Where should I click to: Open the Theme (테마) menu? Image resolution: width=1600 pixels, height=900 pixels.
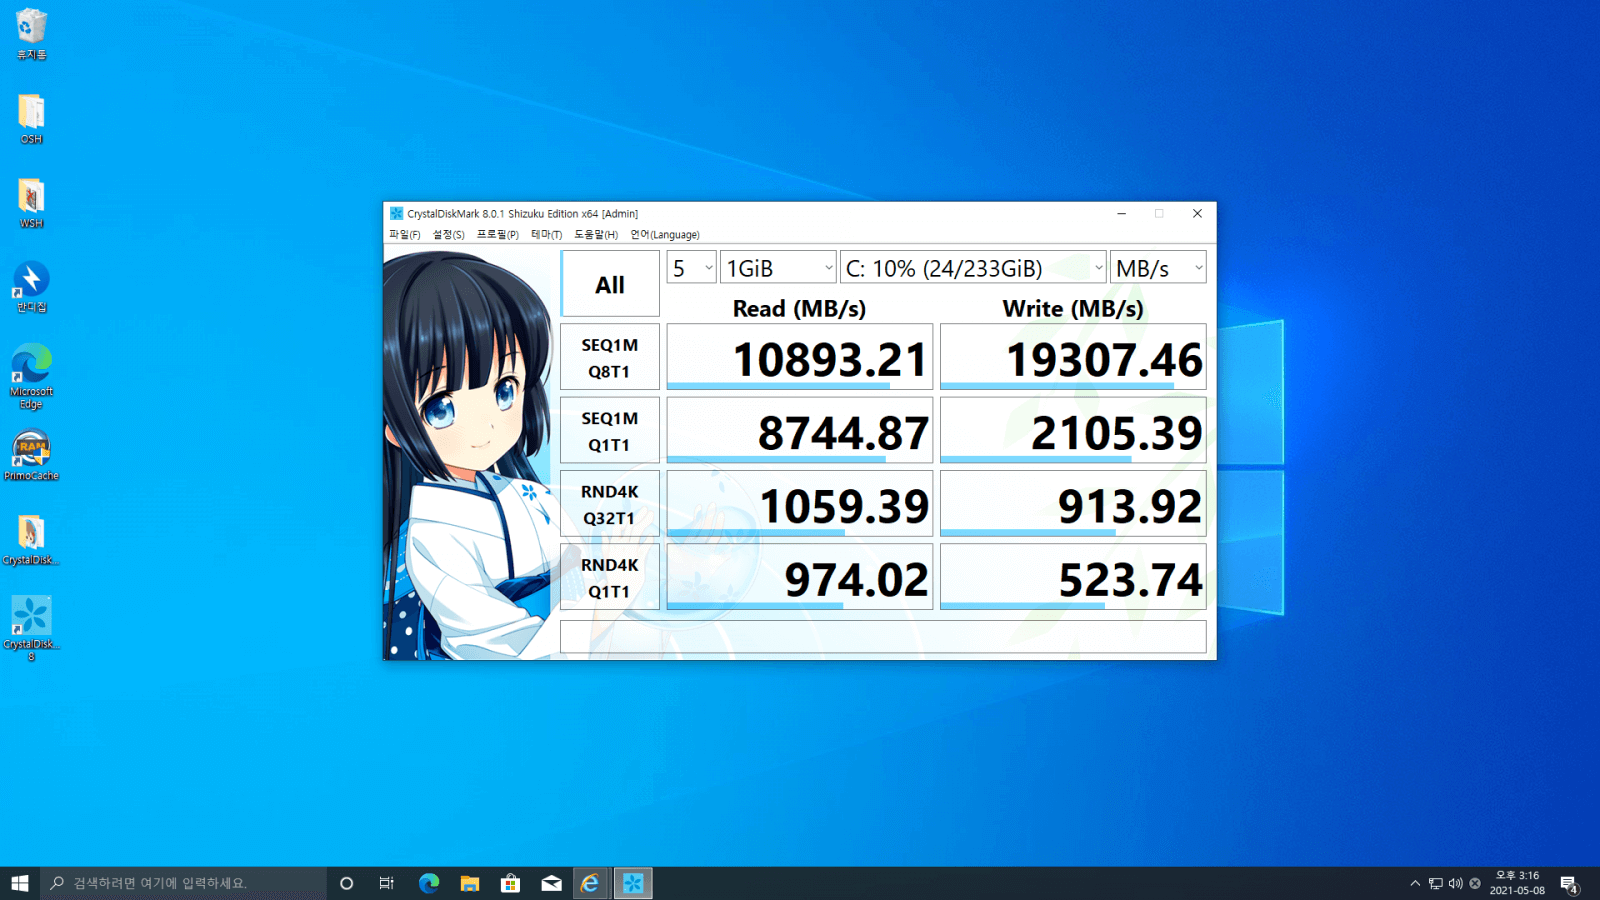pyautogui.click(x=546, y=235)
